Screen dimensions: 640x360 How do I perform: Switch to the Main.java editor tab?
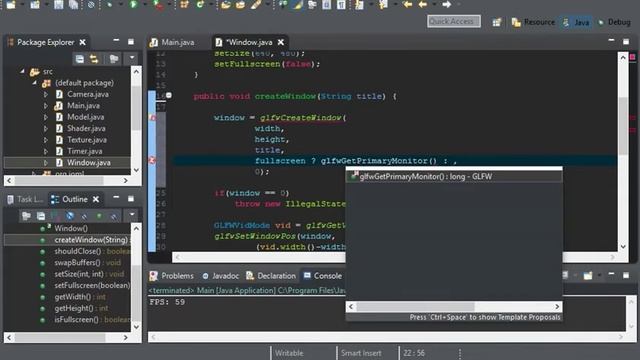tap(172, 42)
